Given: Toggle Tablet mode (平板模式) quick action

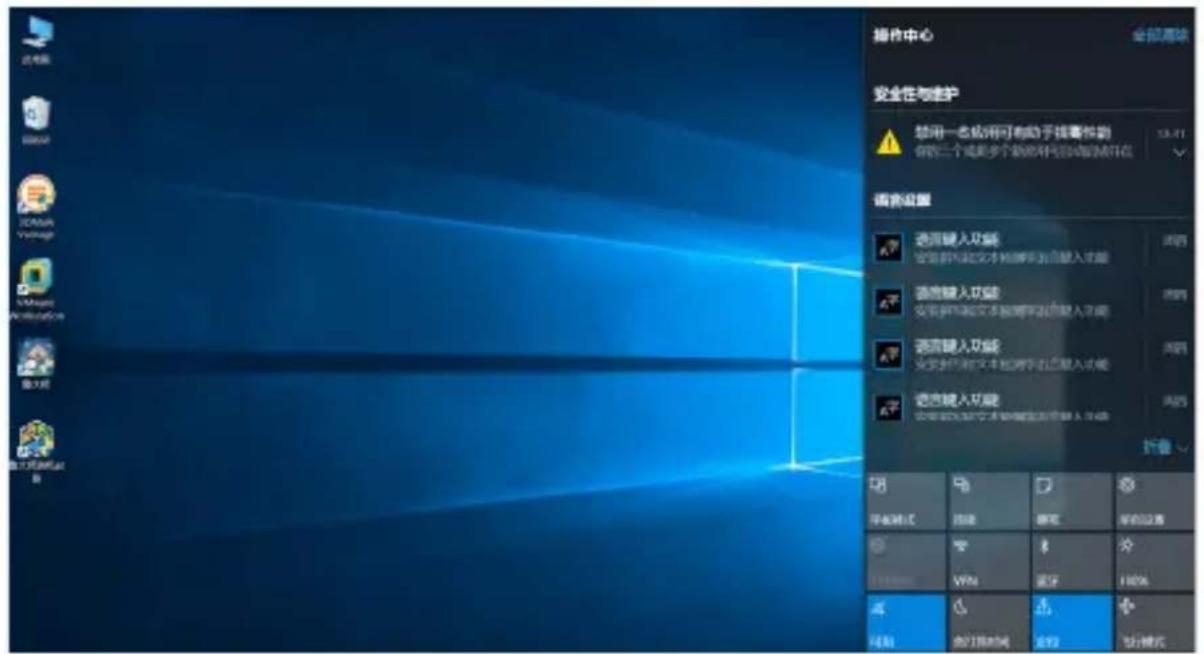Looking at the screenshot, I should [x=904, y=501].
